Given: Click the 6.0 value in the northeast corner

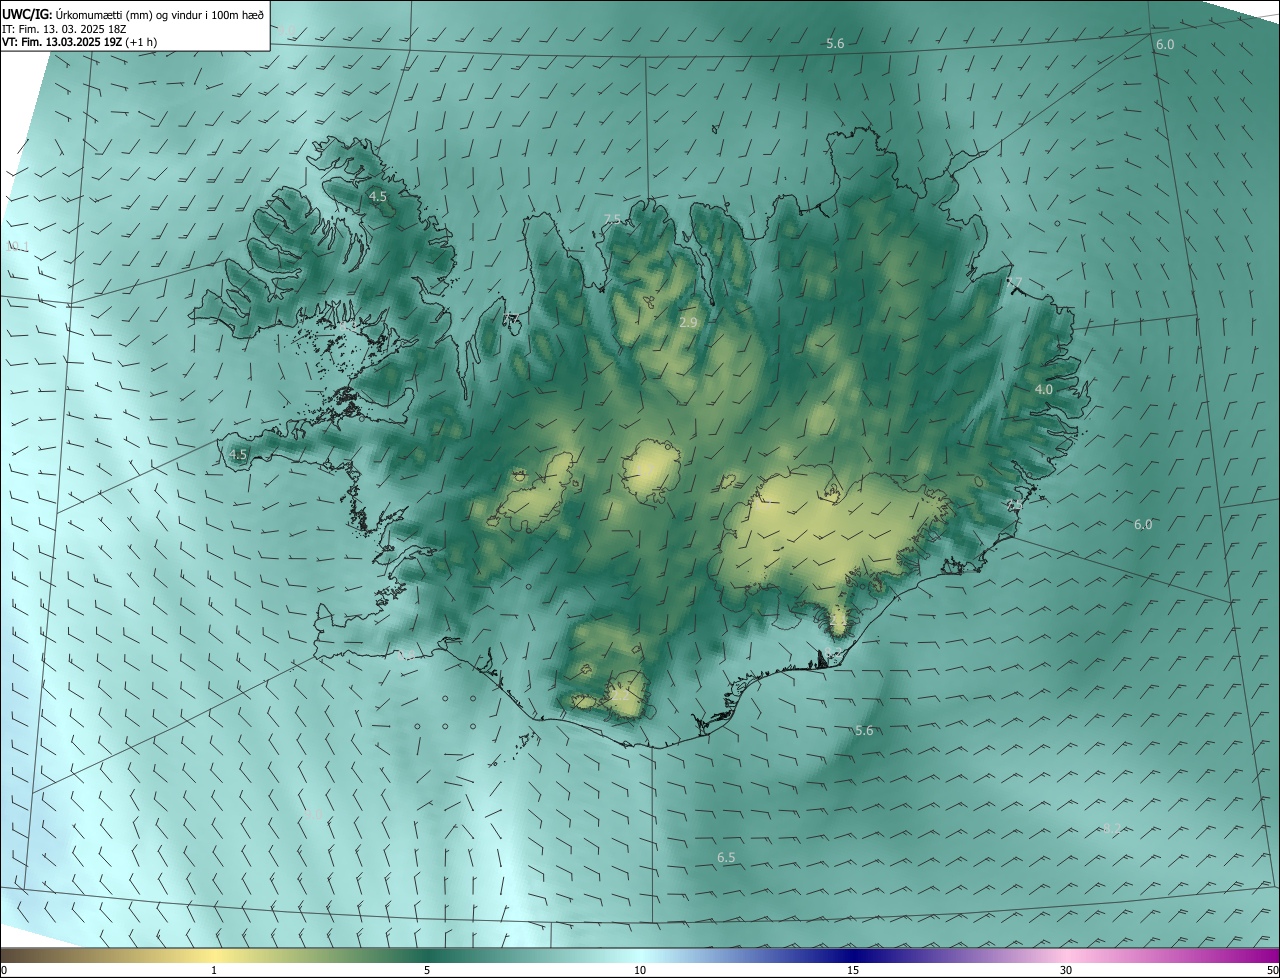Looking at the screenshot, I should coord(1165,45).
